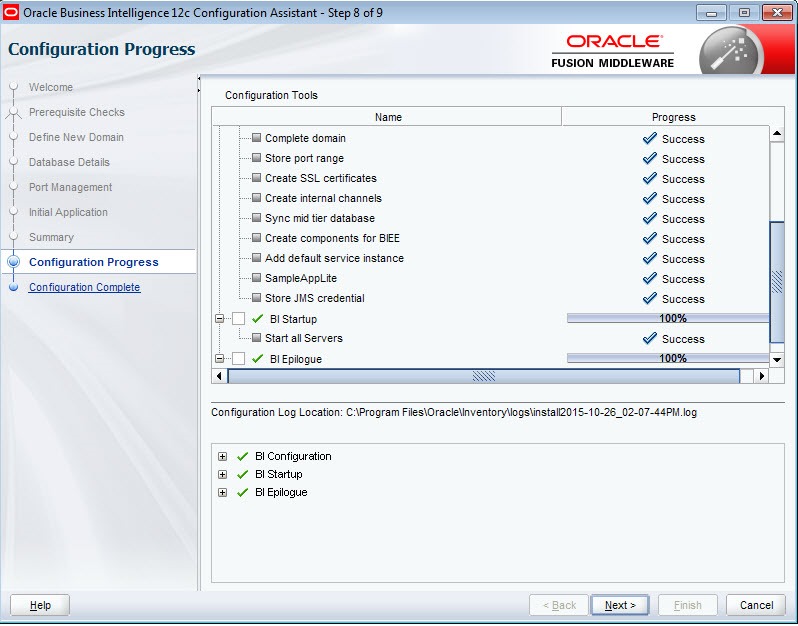
Task: Click the Cancel button
Action: pos(756,605)
